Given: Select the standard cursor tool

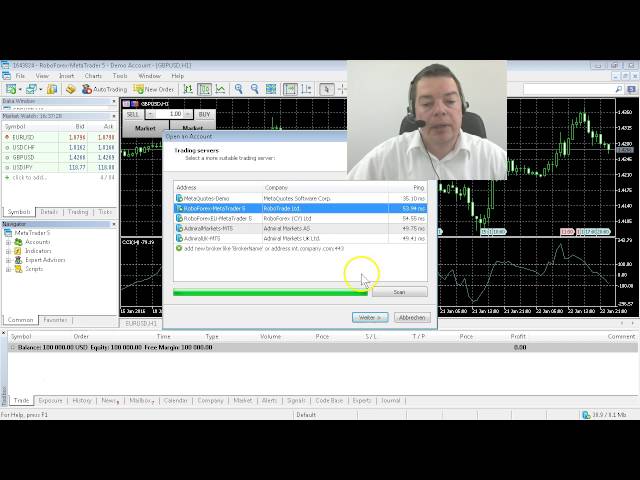Looking at the screenshot, I should (x=327, y=89).
